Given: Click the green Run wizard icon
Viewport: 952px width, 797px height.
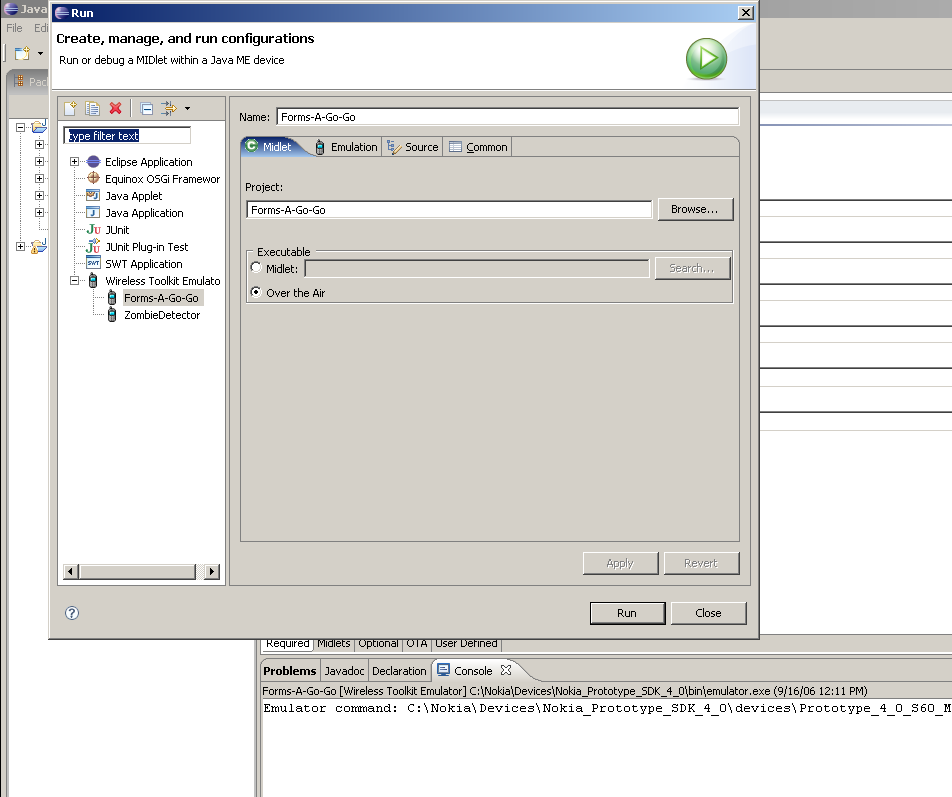Looking at the screenshot, I should click(x=706, y=59).
